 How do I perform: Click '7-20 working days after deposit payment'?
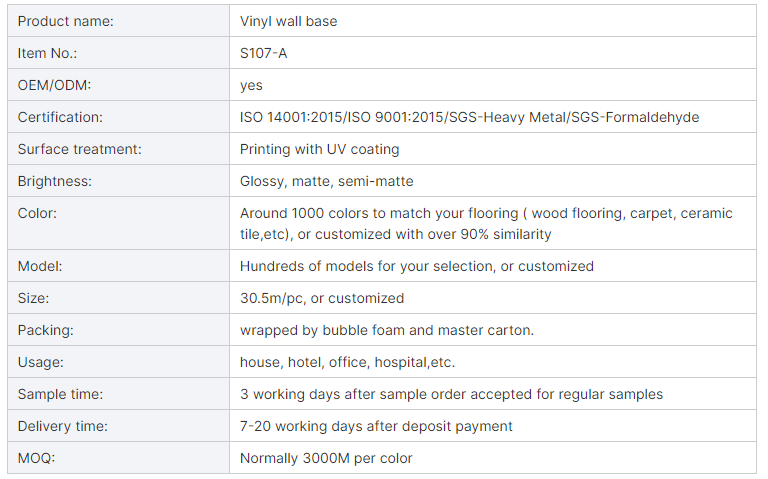[x=376, y=426]
